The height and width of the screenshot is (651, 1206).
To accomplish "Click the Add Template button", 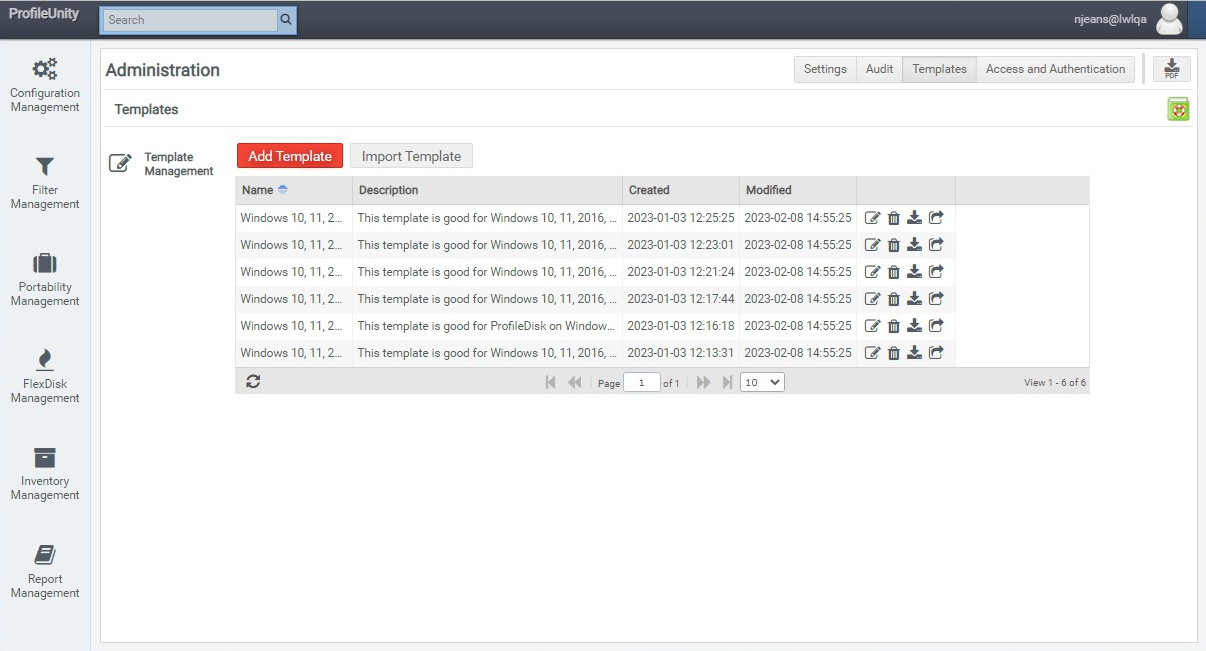I will coord(290,156).
